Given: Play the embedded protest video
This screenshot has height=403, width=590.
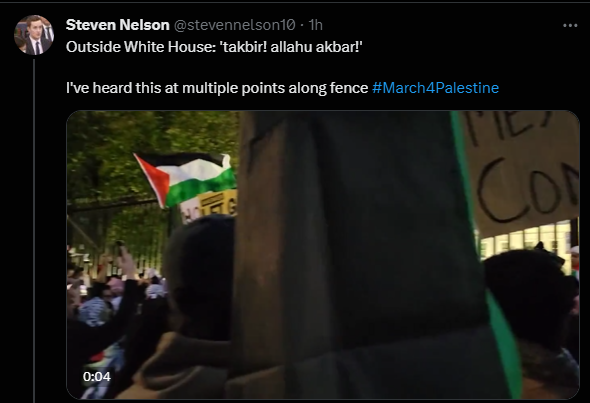Looking at the screenshot, I should [x=323, y=255].
